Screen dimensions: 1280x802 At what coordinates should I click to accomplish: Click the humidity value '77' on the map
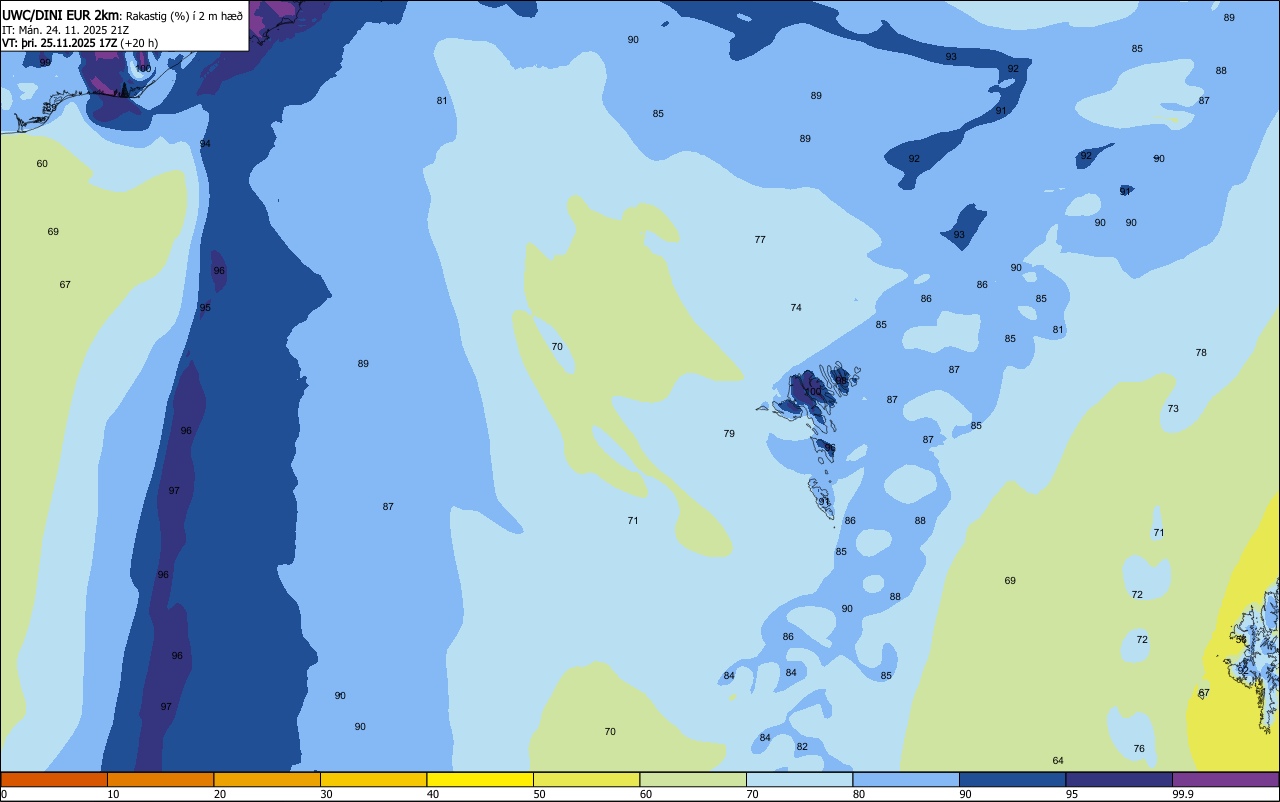760,240
